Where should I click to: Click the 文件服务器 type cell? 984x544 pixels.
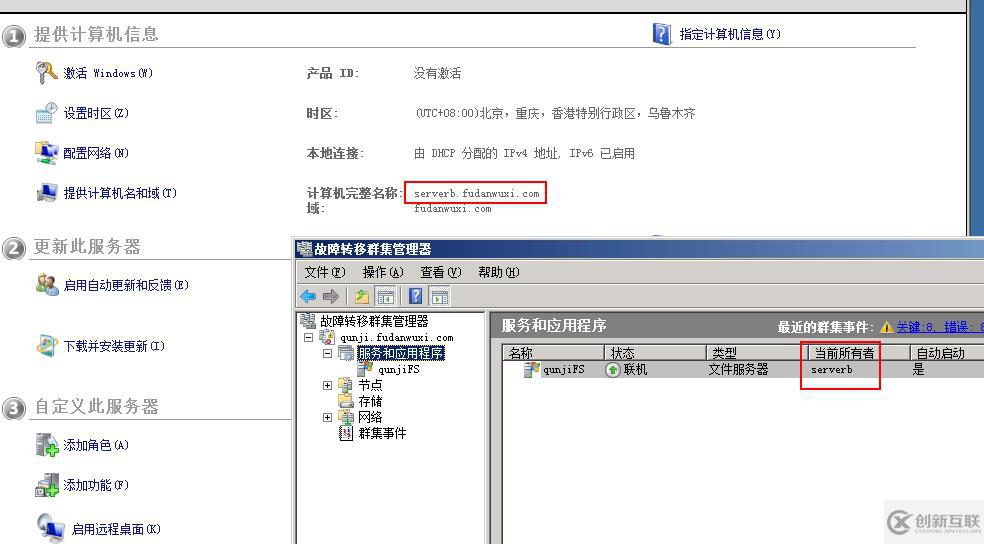(x=739, y=370)
